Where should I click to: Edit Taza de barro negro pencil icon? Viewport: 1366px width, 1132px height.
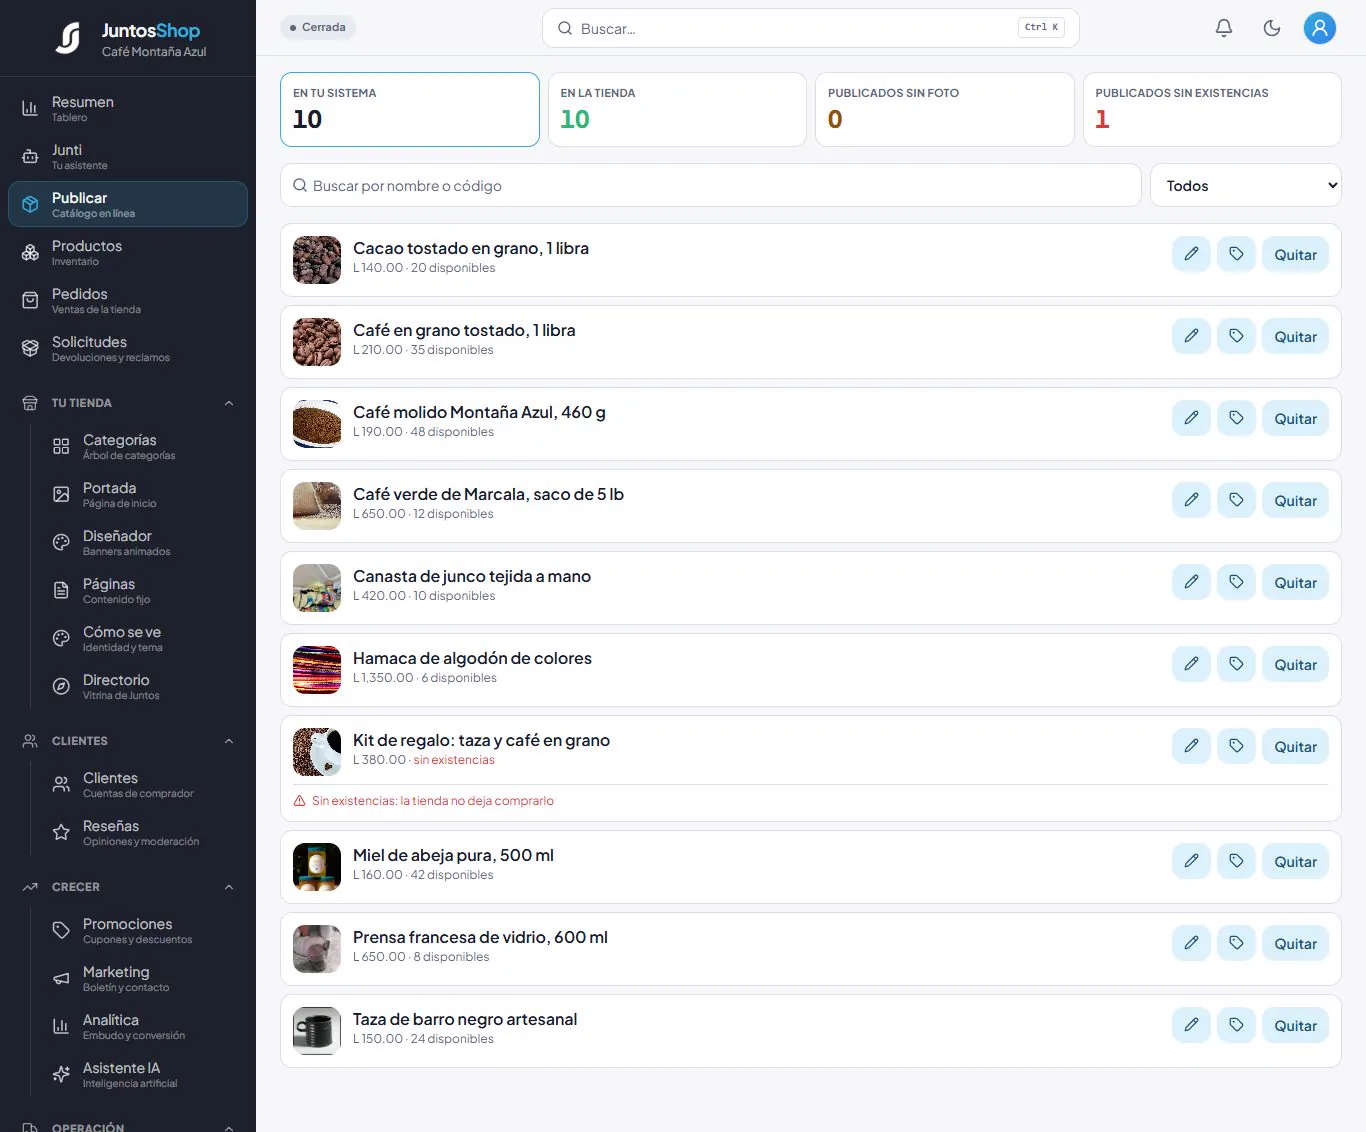point(1191,1025)
